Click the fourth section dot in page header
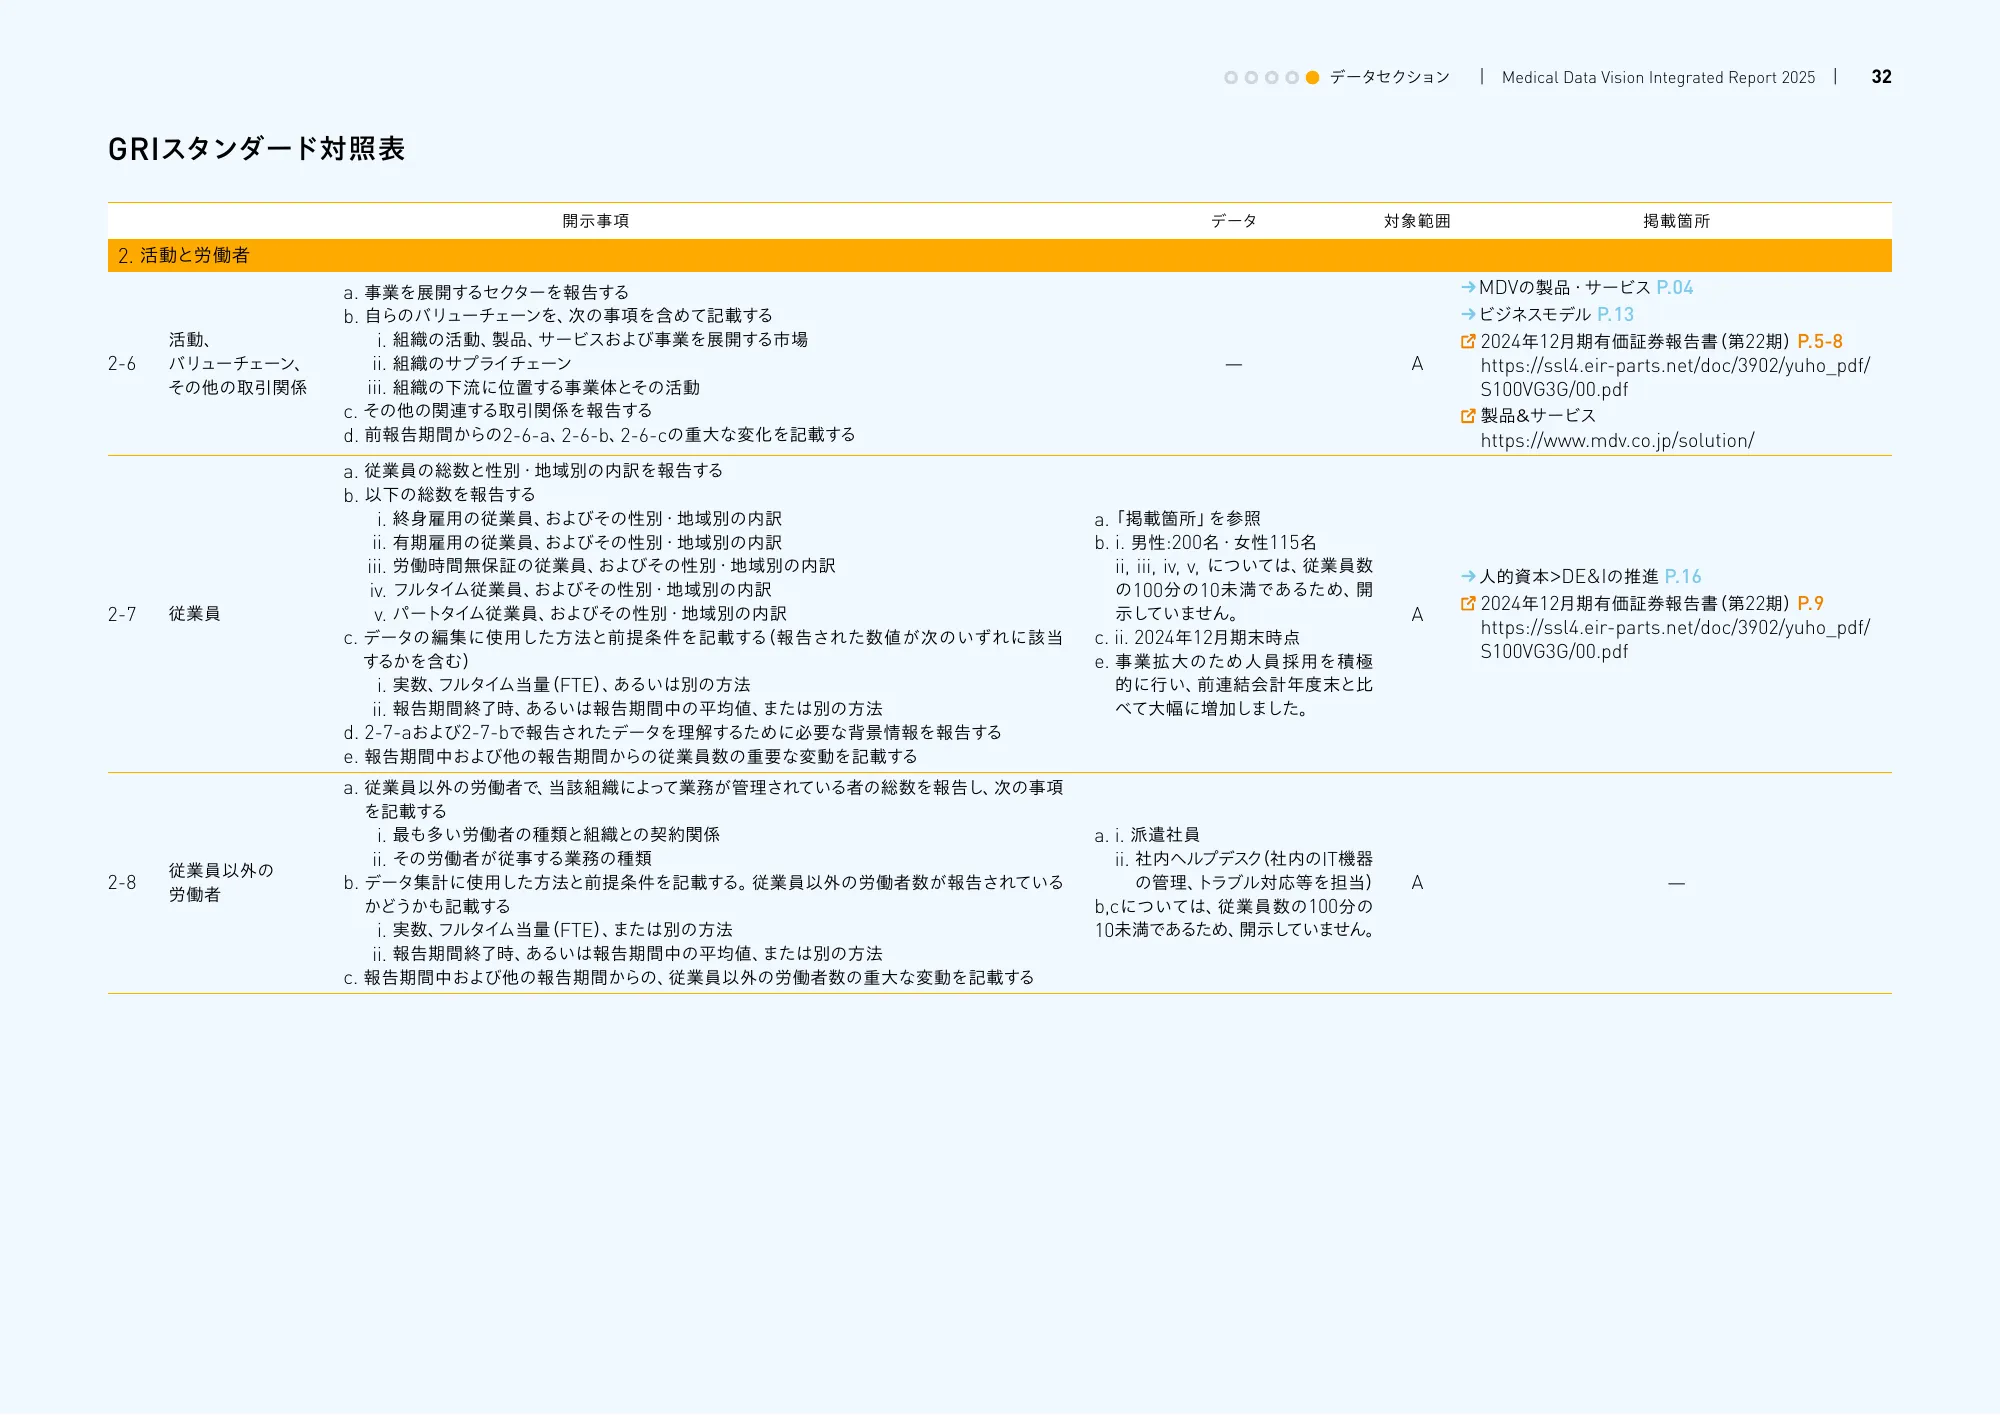2000x1415 pixels. (1292, 78)
